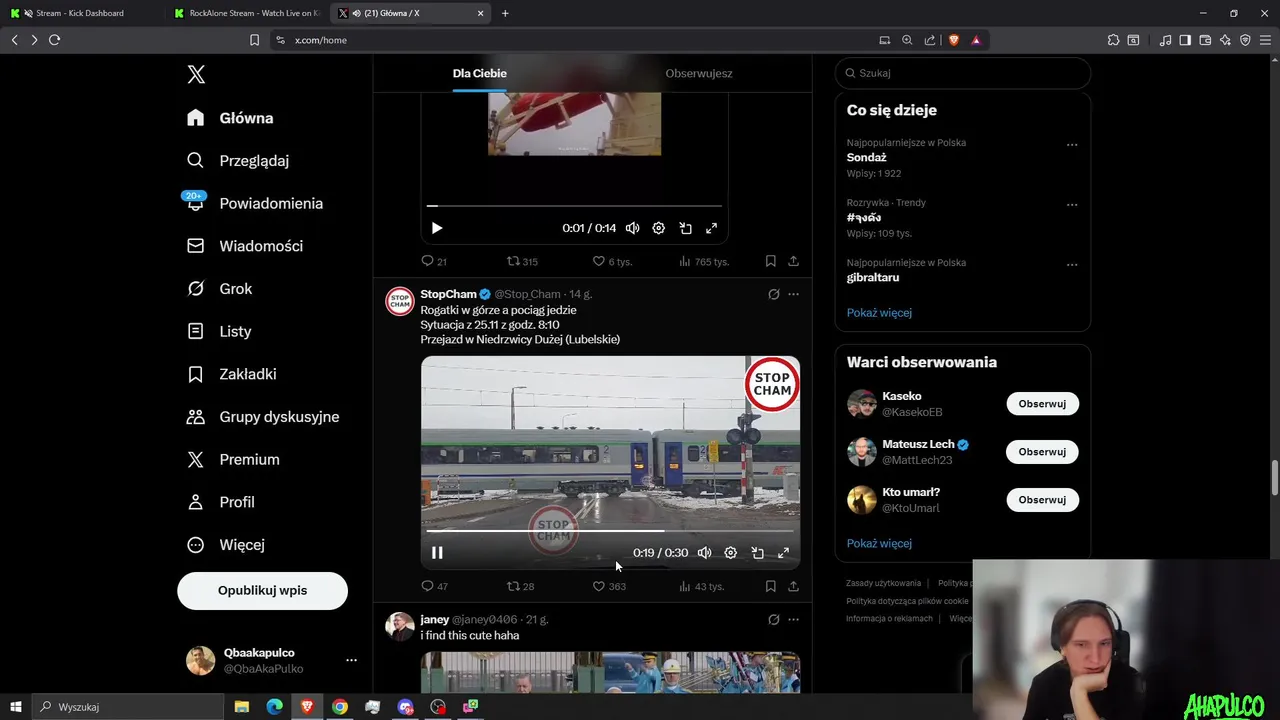Click Grok icon on StopCham tweet

[x=773, y=294]
